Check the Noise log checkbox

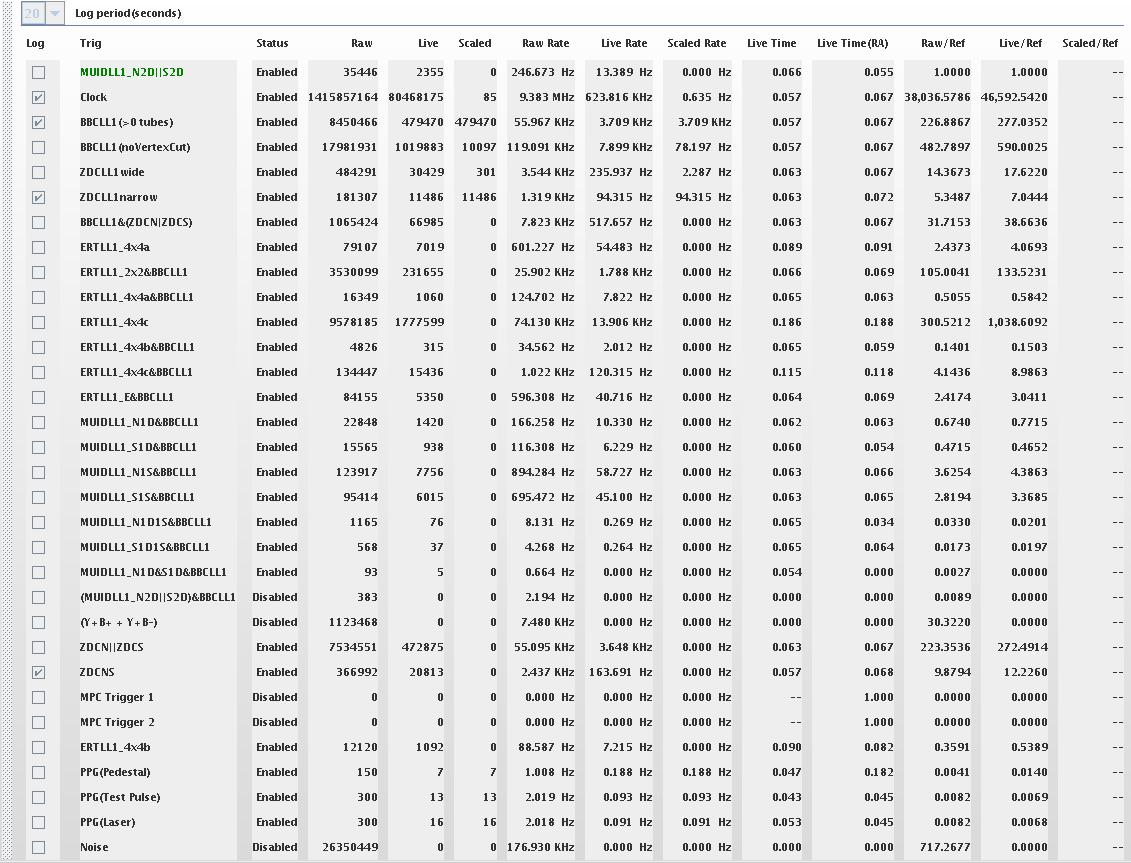(x=38, y=848)
